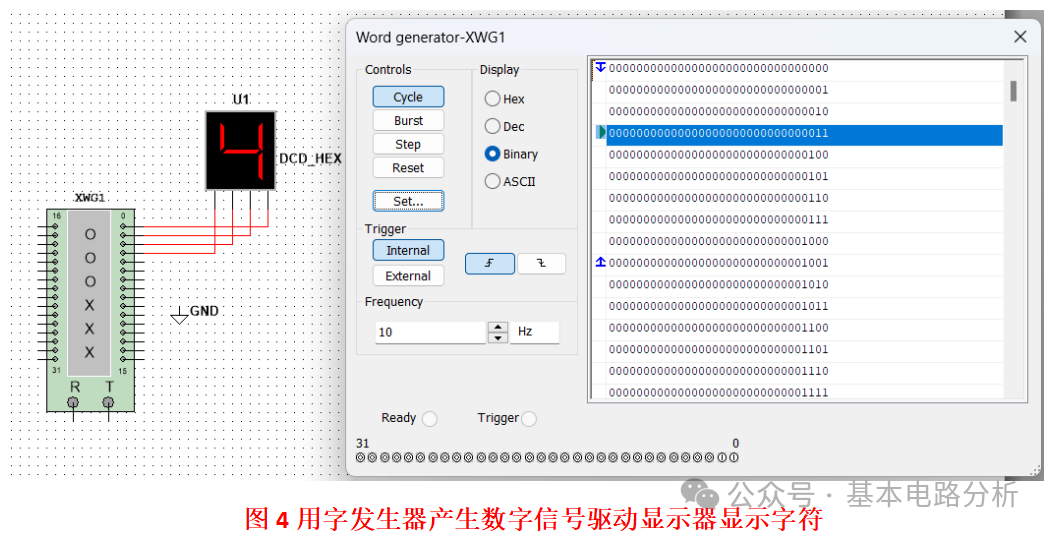Select the External trigger button
1052x537 pixels.
click(x=408, y=276)
